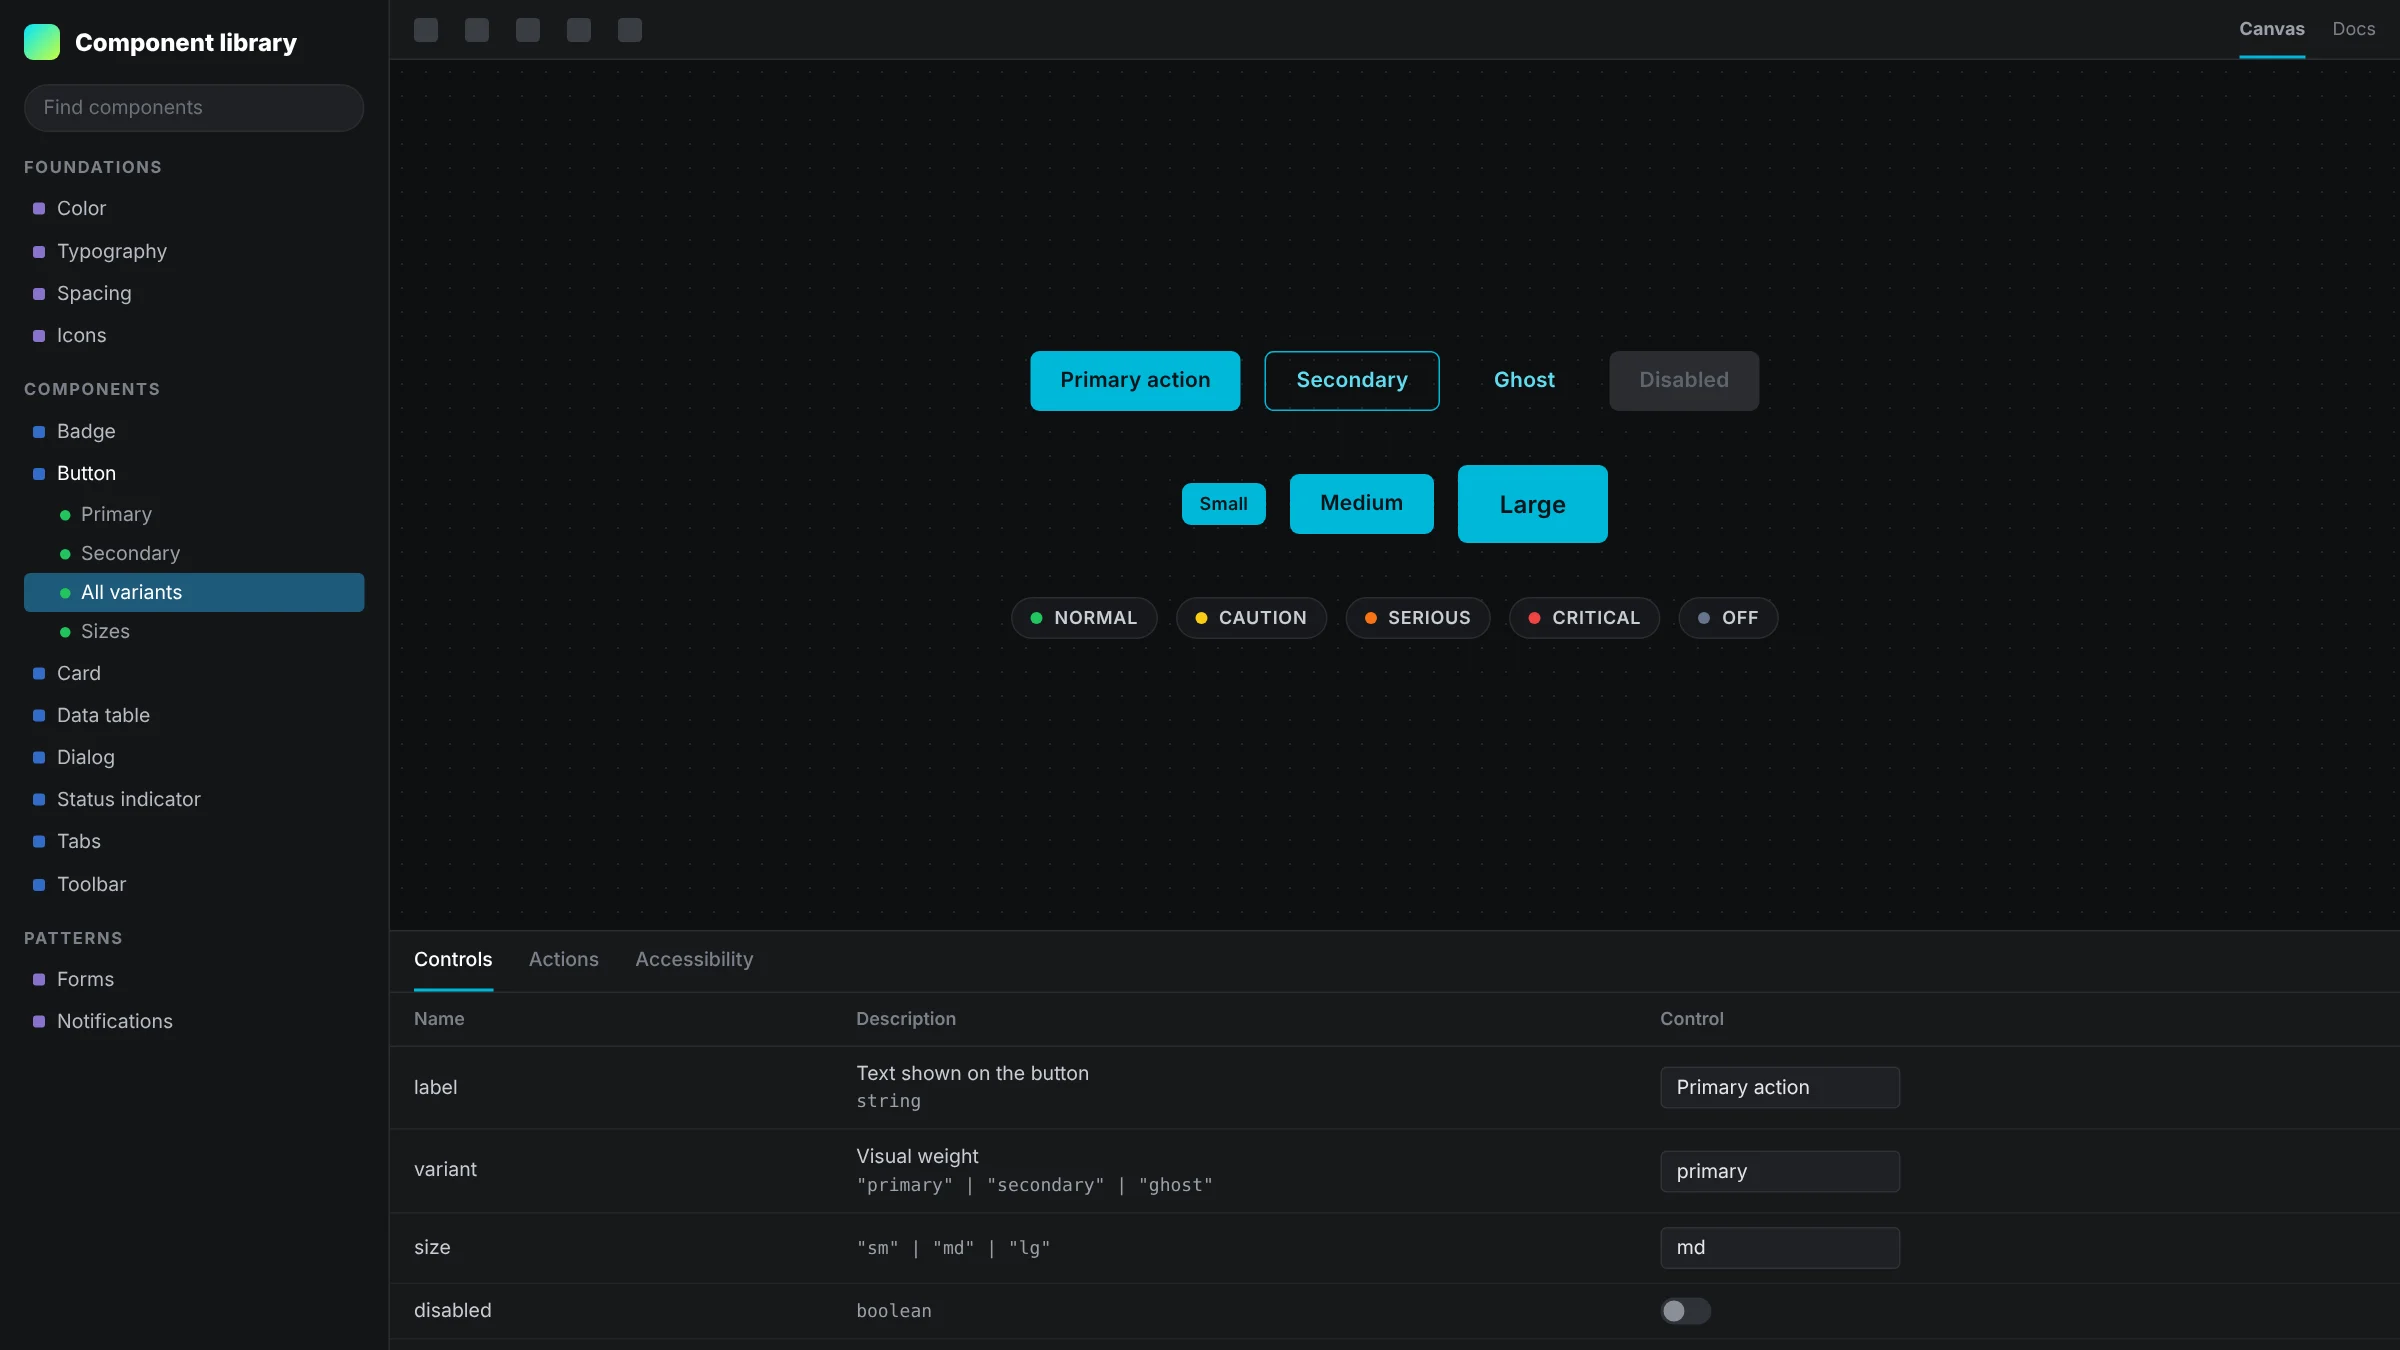Select the Secondary story under Button
Screen dimensions: 2400x1350
click(x=194, y=553)
